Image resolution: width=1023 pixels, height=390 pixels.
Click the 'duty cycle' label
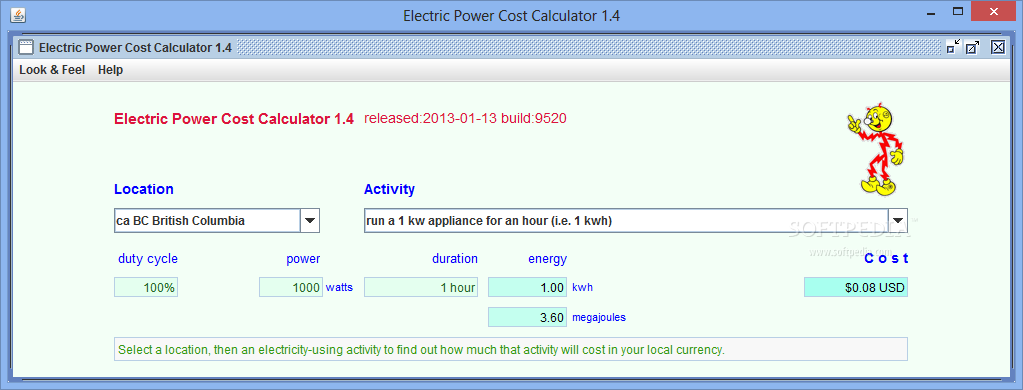(147, 259)
